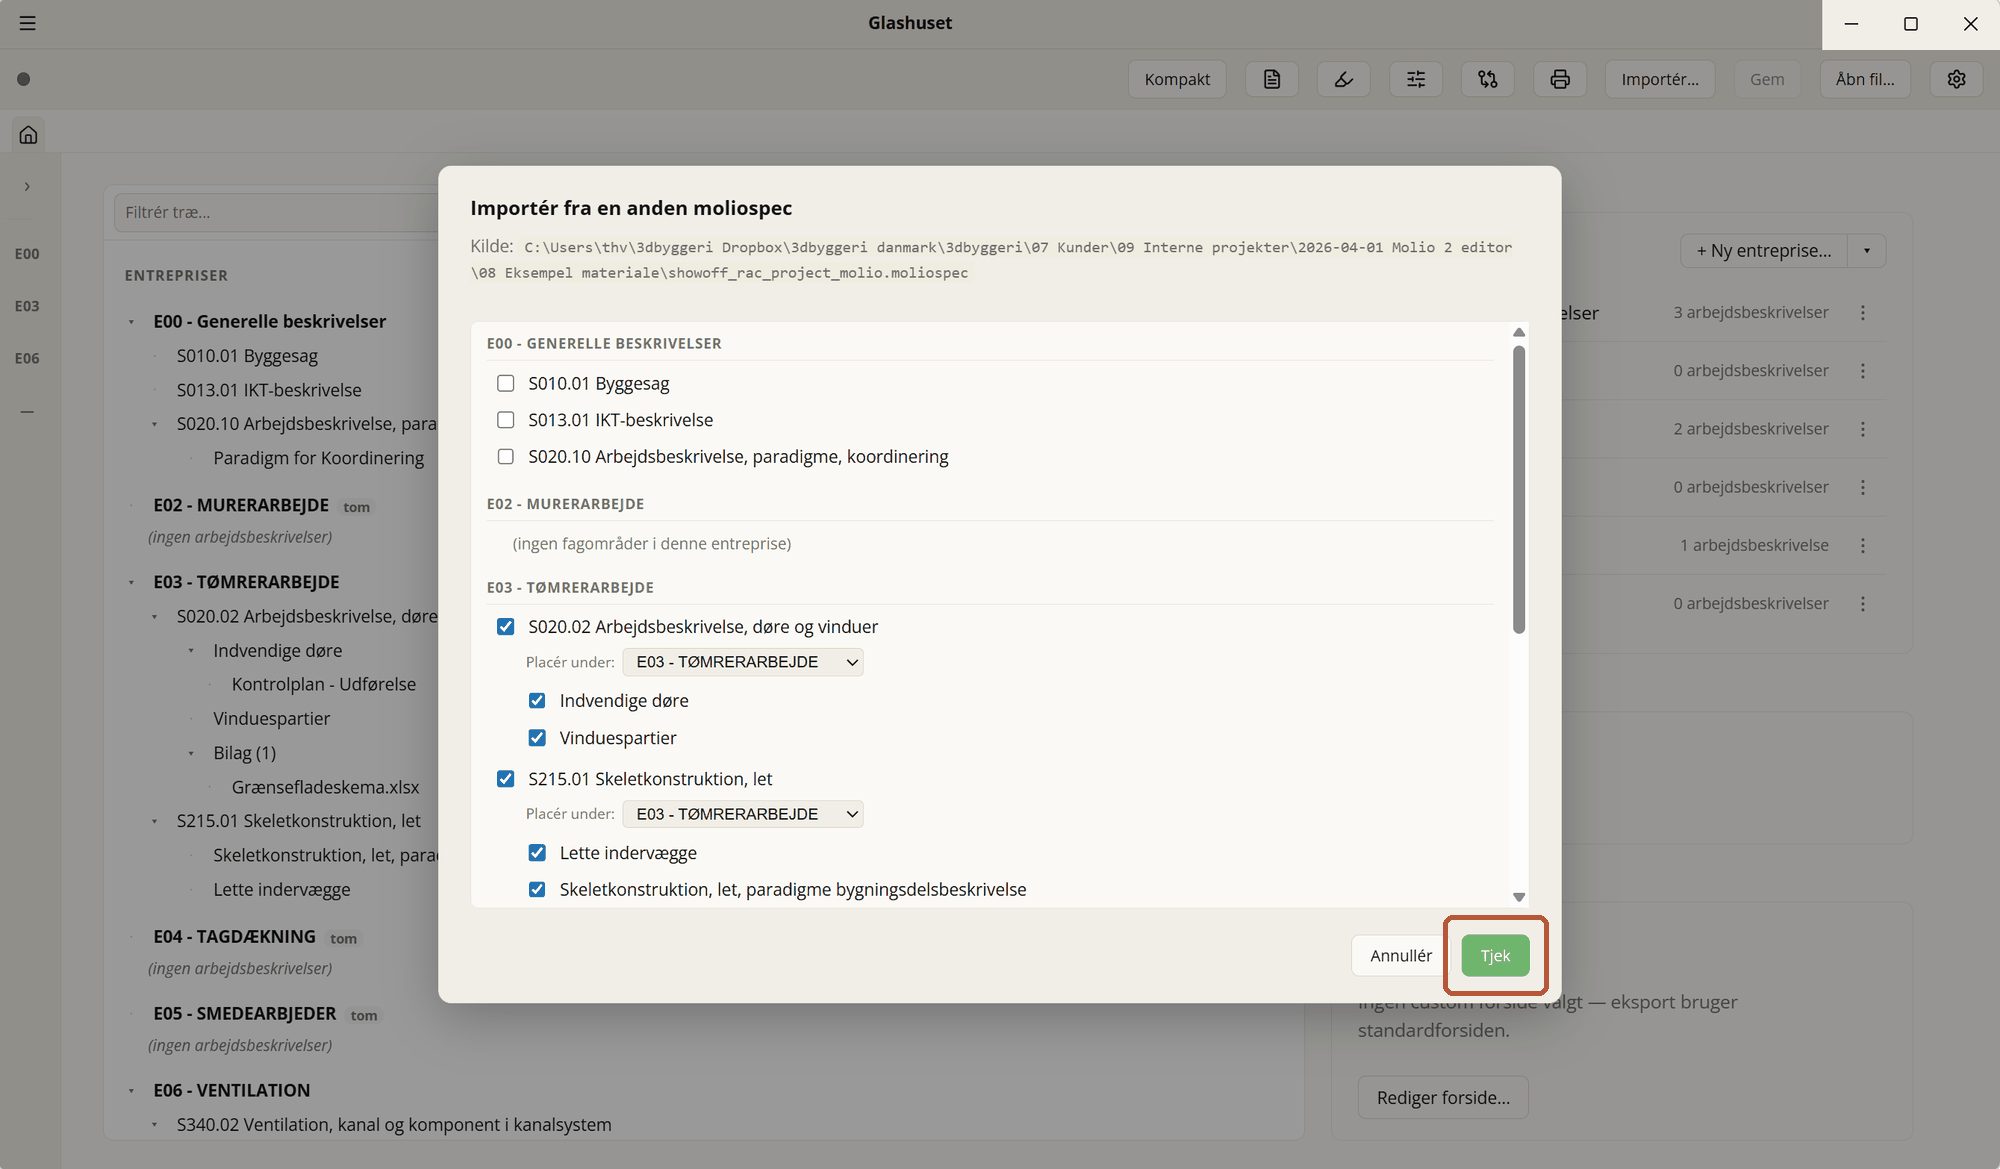Image resolution: width=2000 pixels, height=1169 pixels.
Task: Click the scroll up arrow in import list
Action: click(x=1519, y=332)
